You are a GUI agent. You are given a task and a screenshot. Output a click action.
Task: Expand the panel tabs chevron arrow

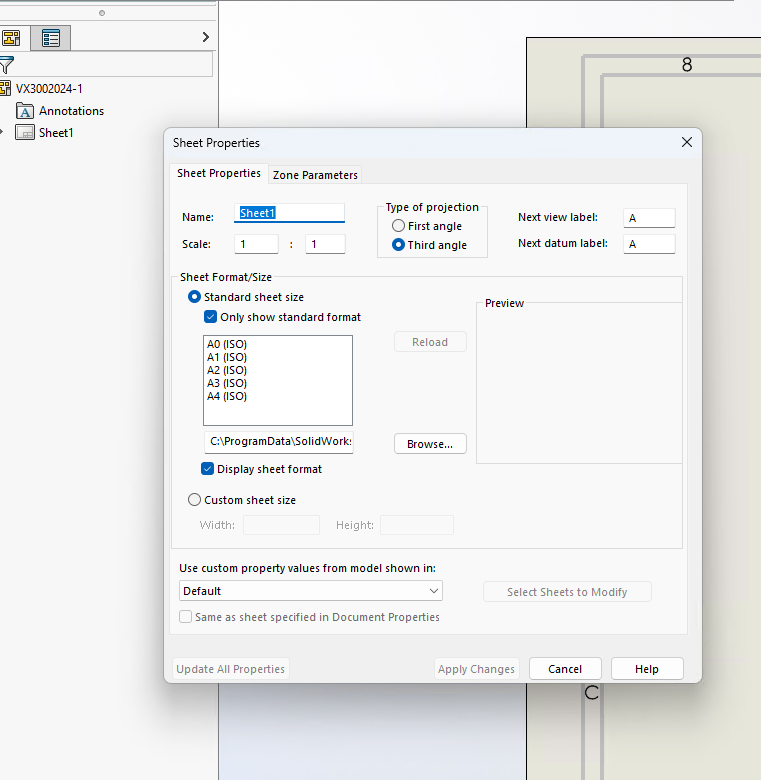coord(205,37)
